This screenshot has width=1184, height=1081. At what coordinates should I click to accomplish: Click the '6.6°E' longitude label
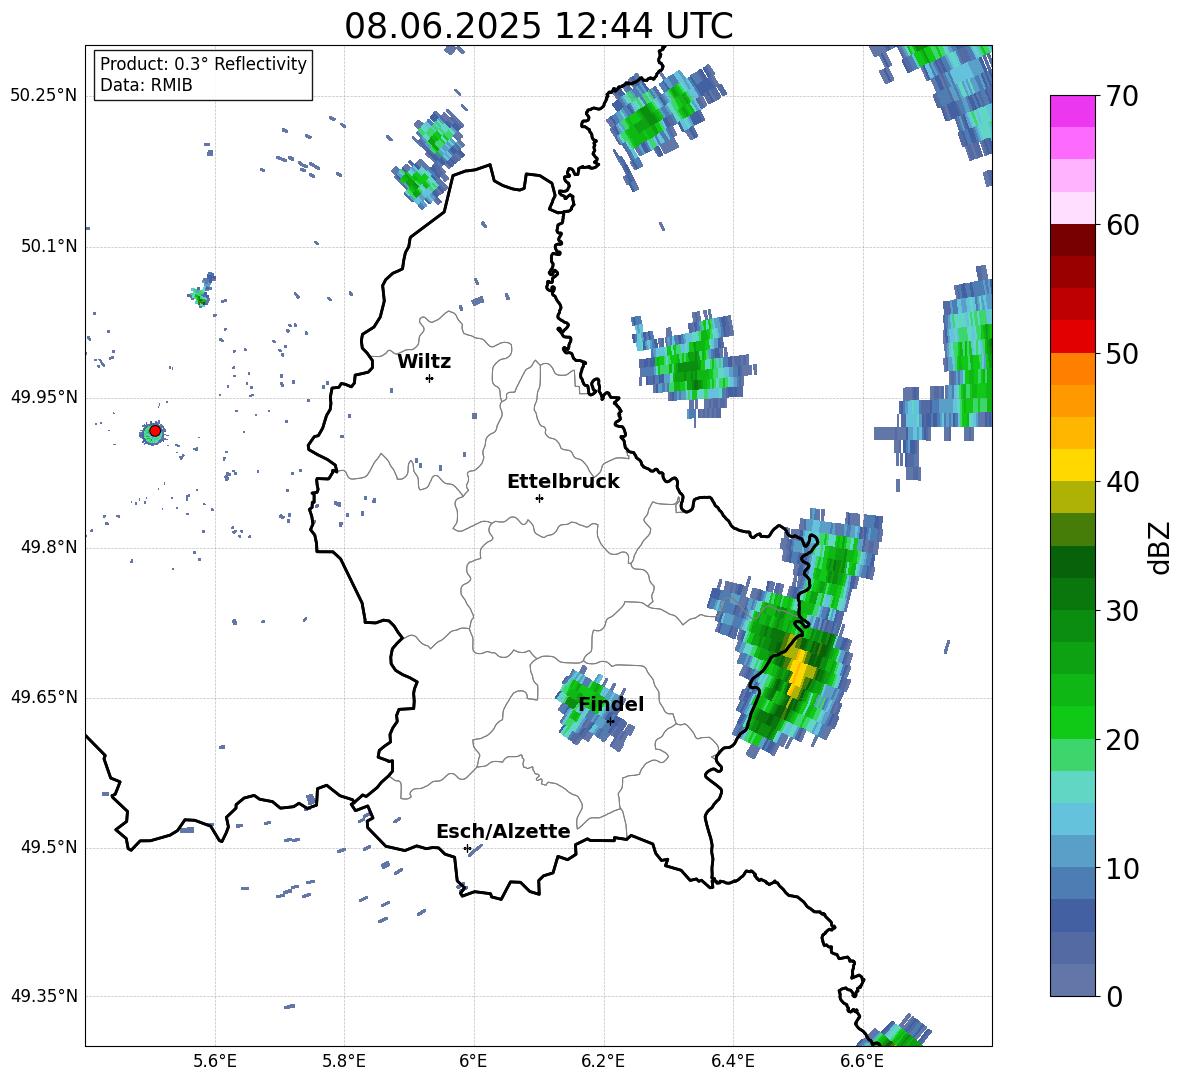pyautogui.click(x=862, y=1061)
